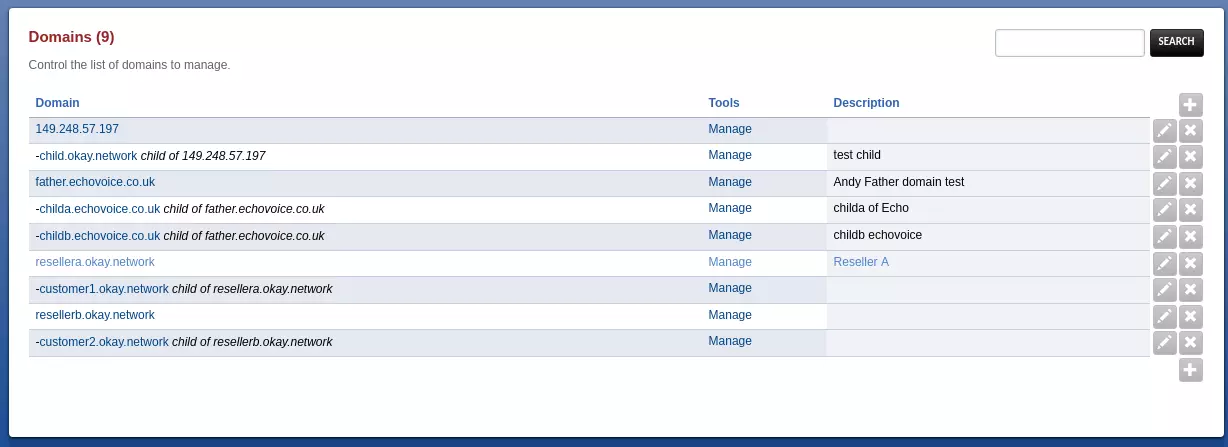Click Manage for childb.echovoice.co.uk

pyautogui.click(x=730, y=235)
